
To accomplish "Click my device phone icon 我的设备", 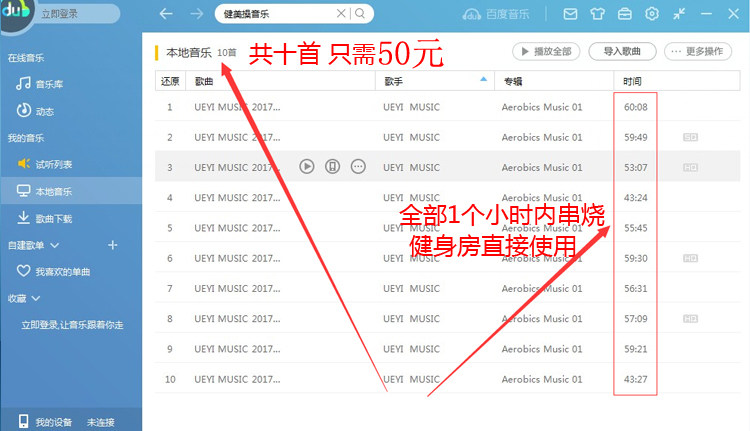I will [x=23, y=421].
